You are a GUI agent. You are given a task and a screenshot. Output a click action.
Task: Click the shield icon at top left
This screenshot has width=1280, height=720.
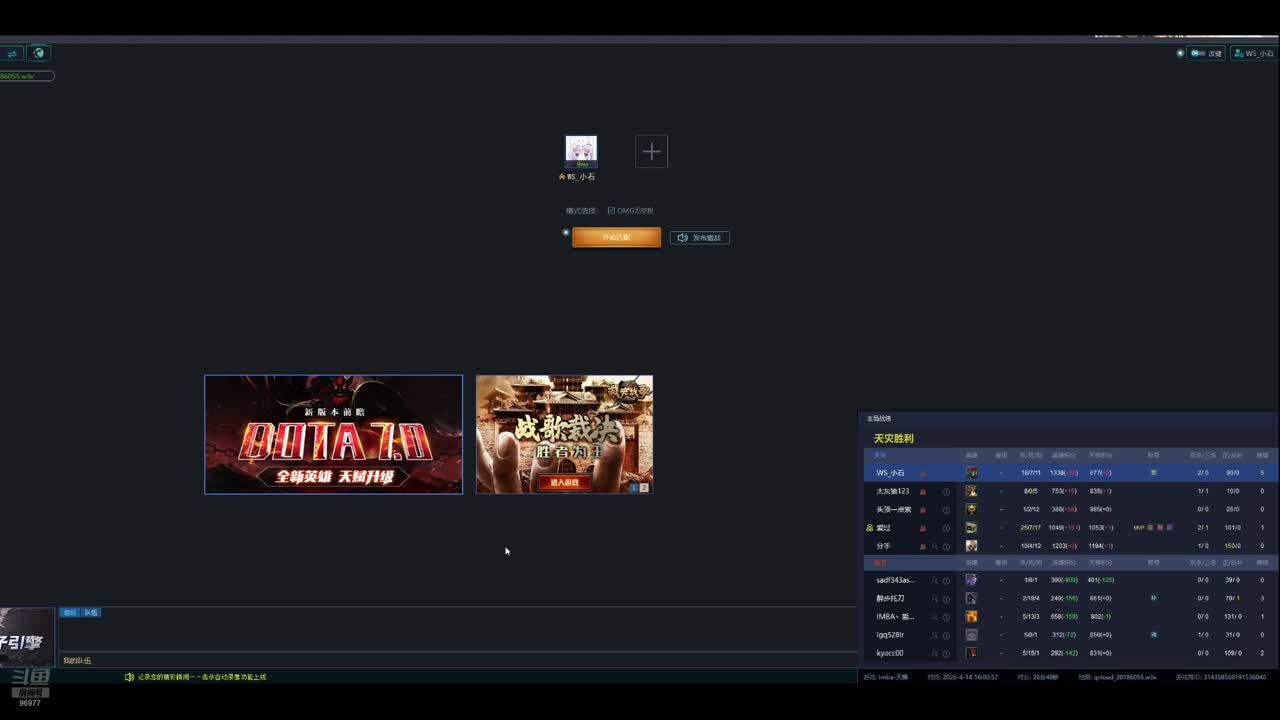[x=38, y=53]
